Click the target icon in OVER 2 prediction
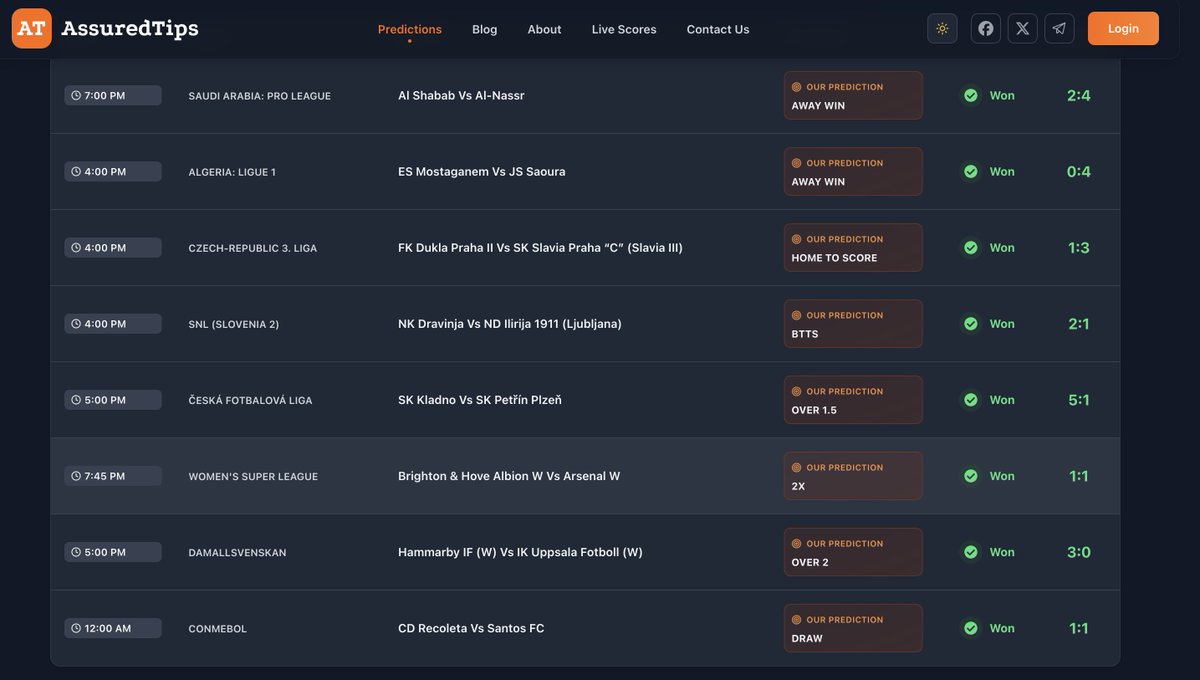The image size is (1200, 680). tap(797, 543)
